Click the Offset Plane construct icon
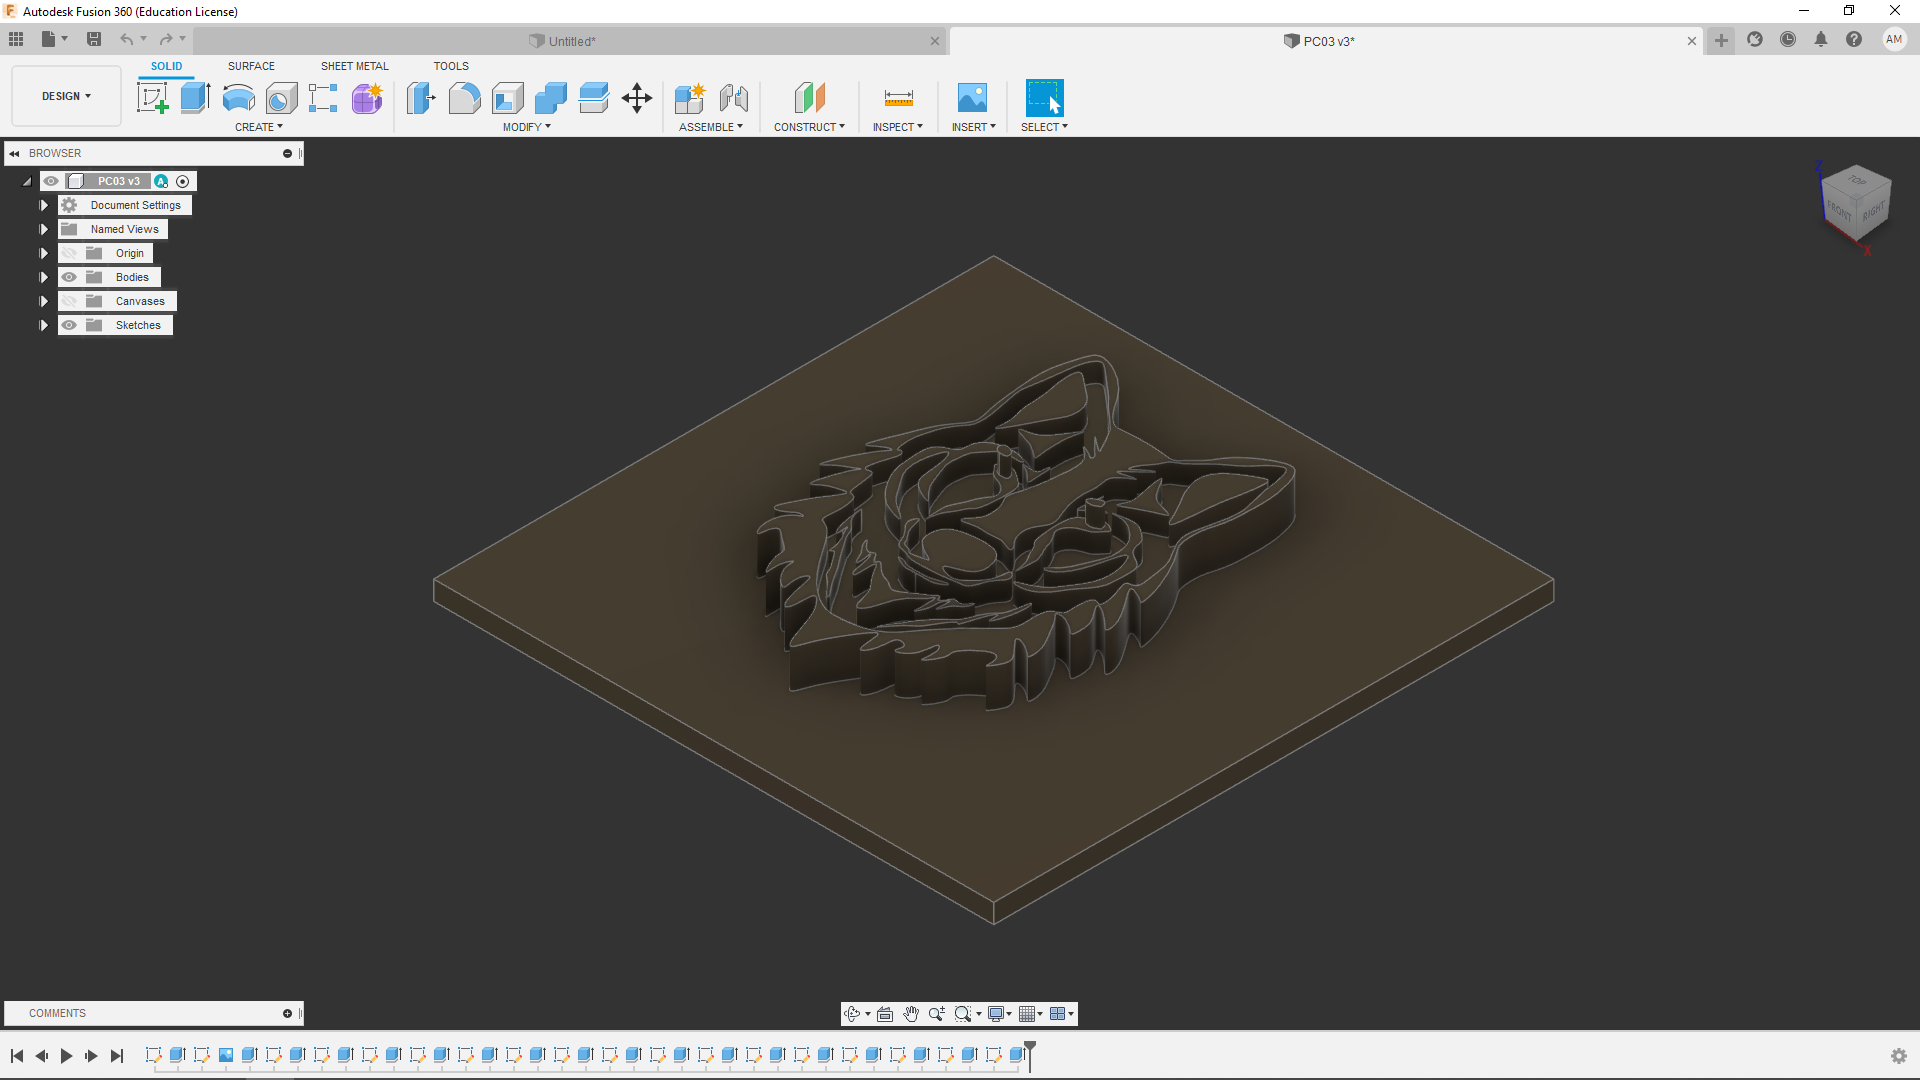1920x1080 pixels. point(809,98)
